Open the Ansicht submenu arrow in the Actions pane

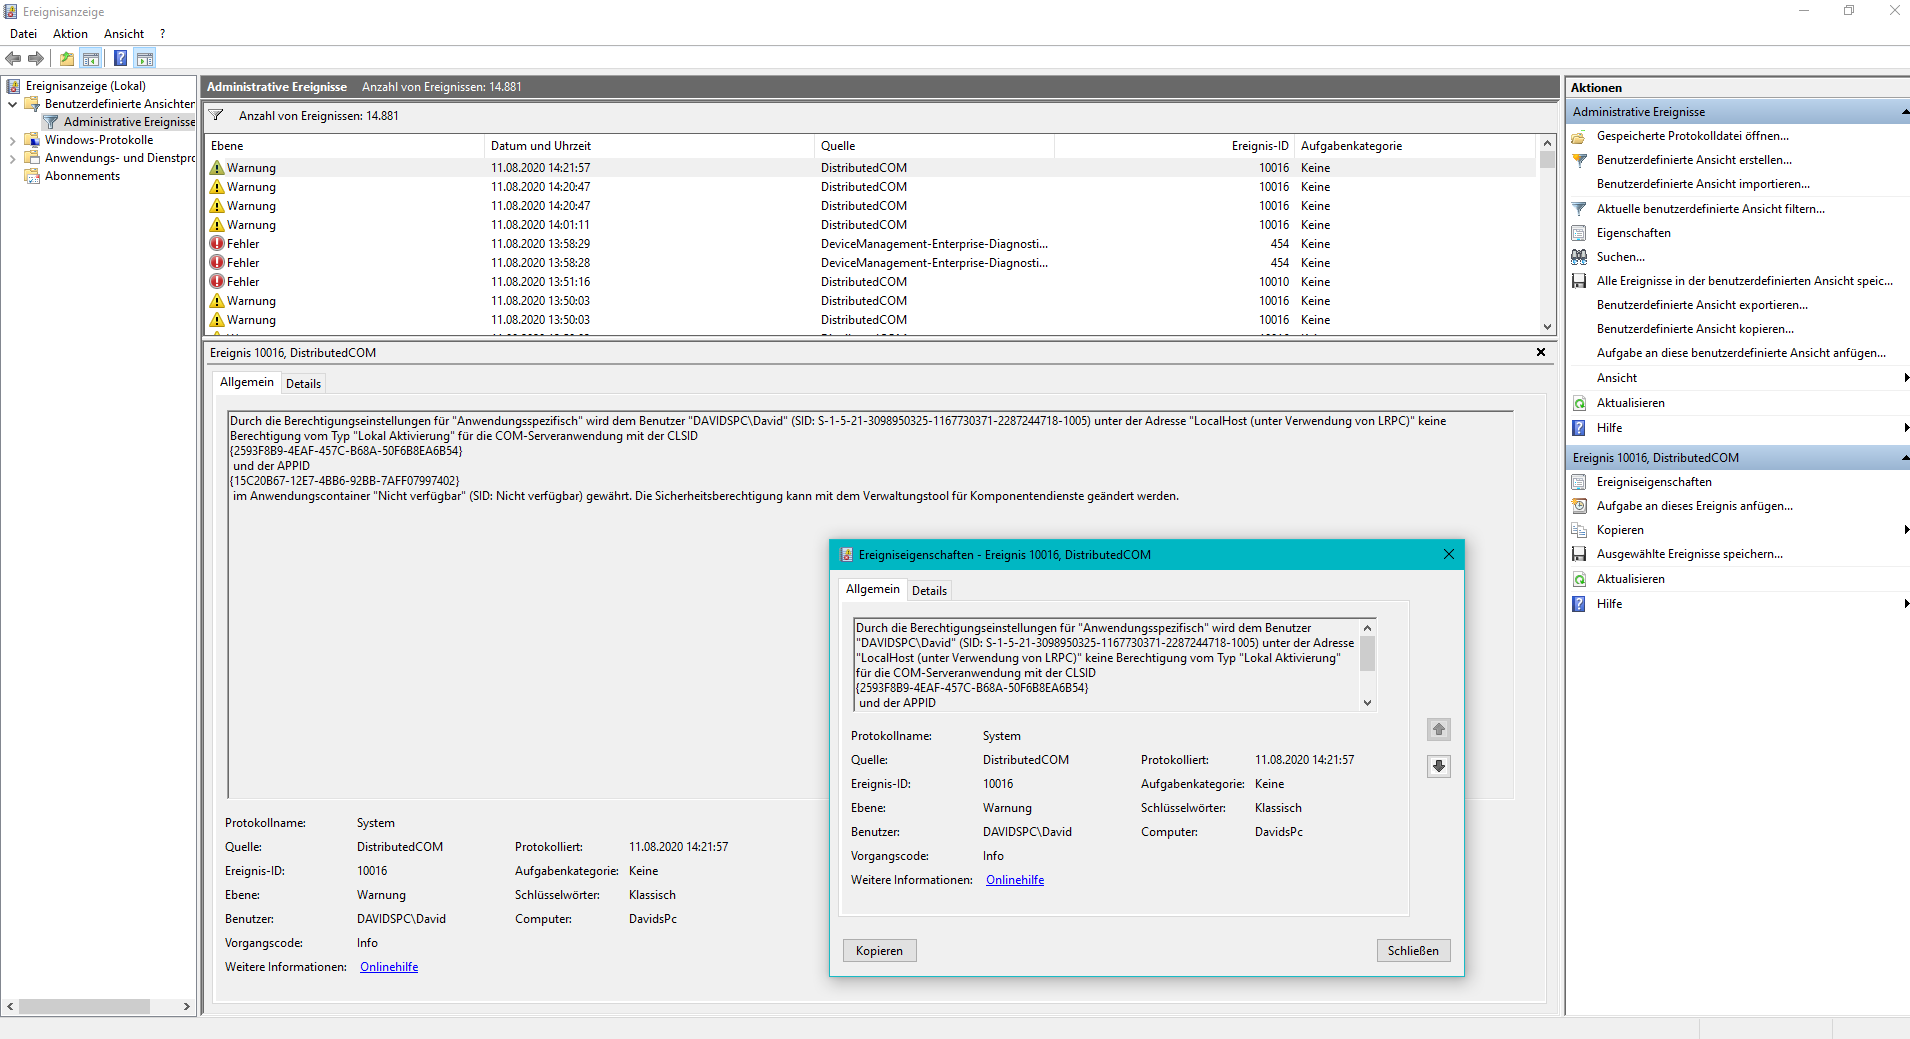(x=1906, y=378)
